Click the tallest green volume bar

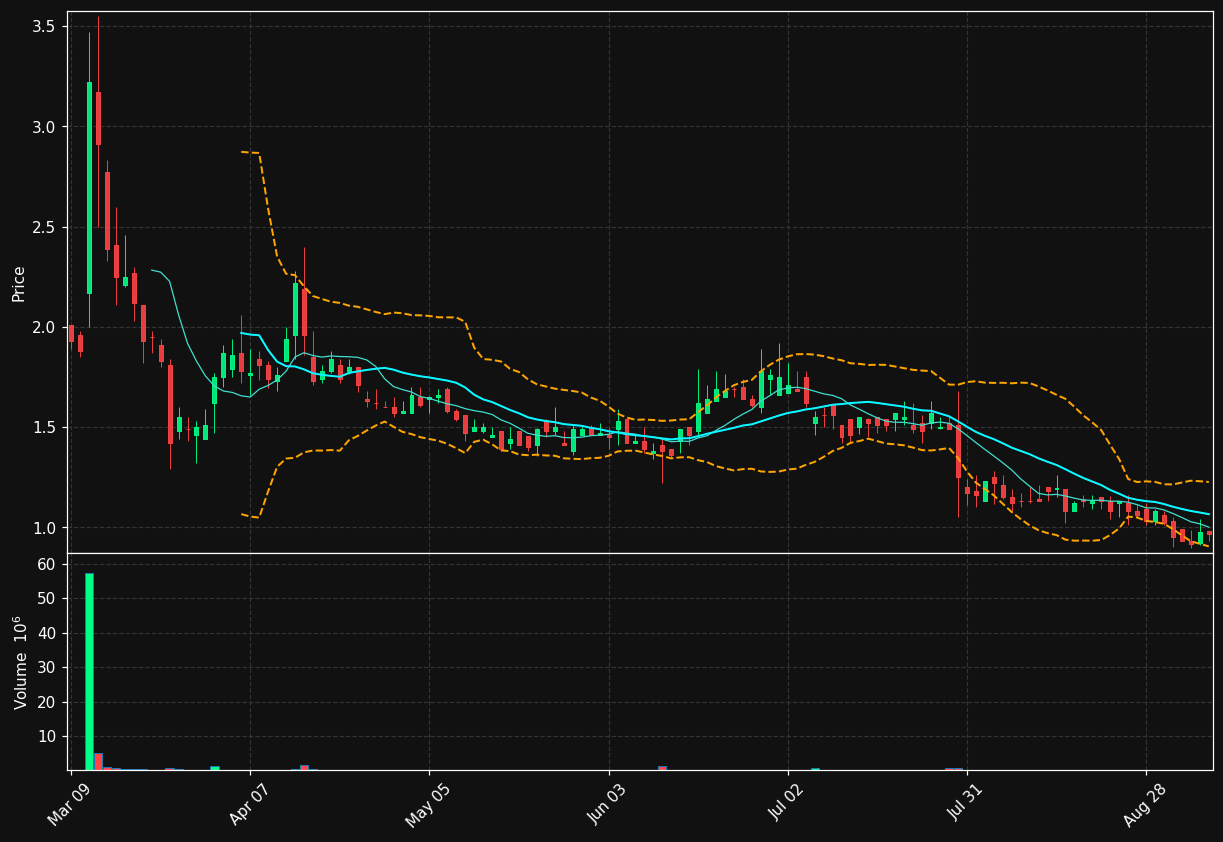(89, 671)
